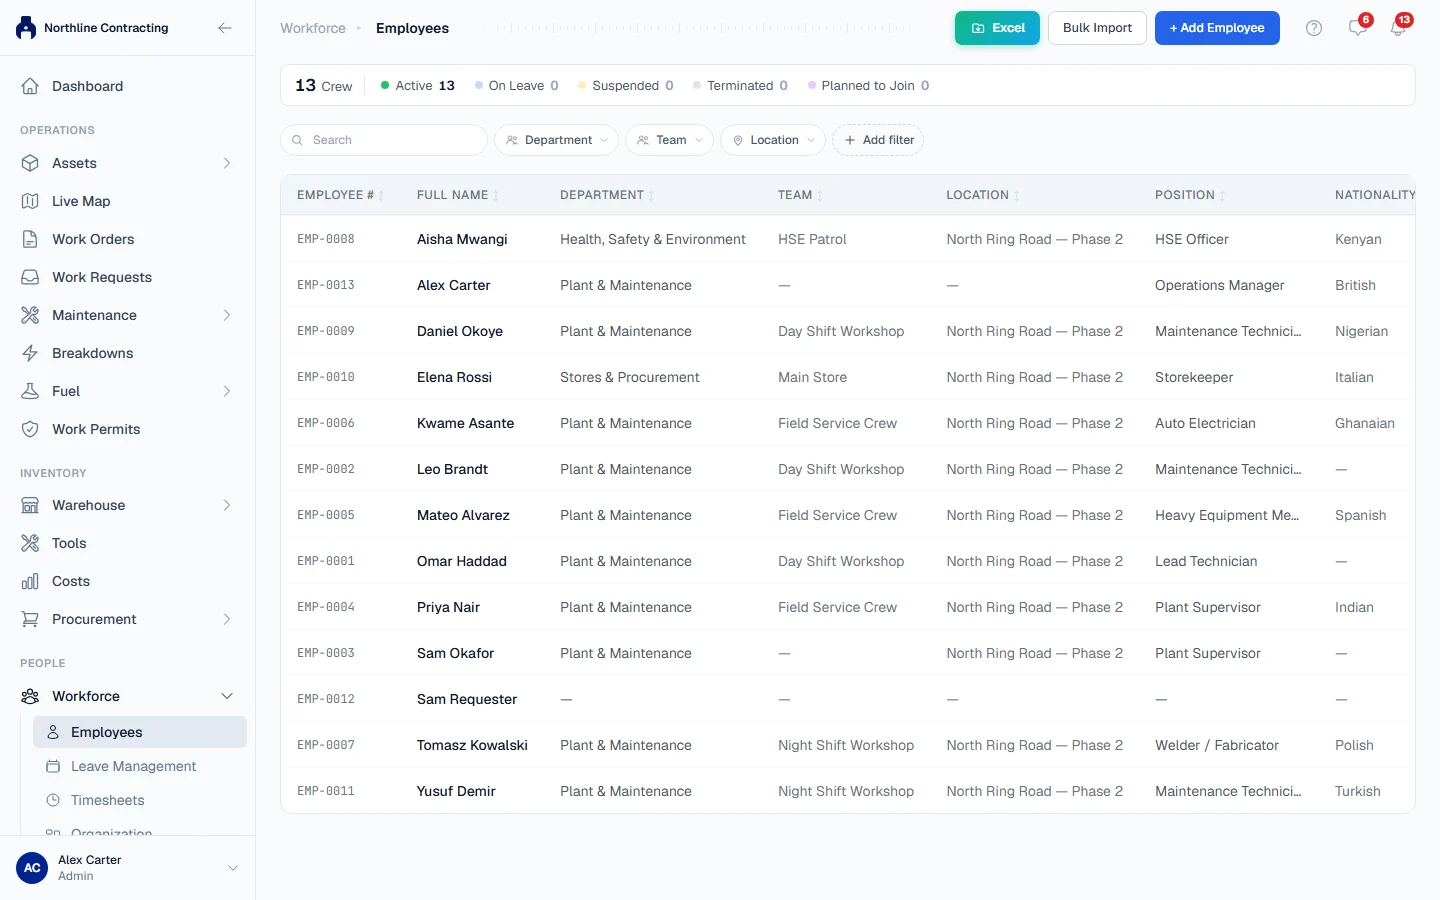The height and width of the screenshot is (900, 1440).
Task: Click the Bulk Import button
Action: coord(1097,28)
